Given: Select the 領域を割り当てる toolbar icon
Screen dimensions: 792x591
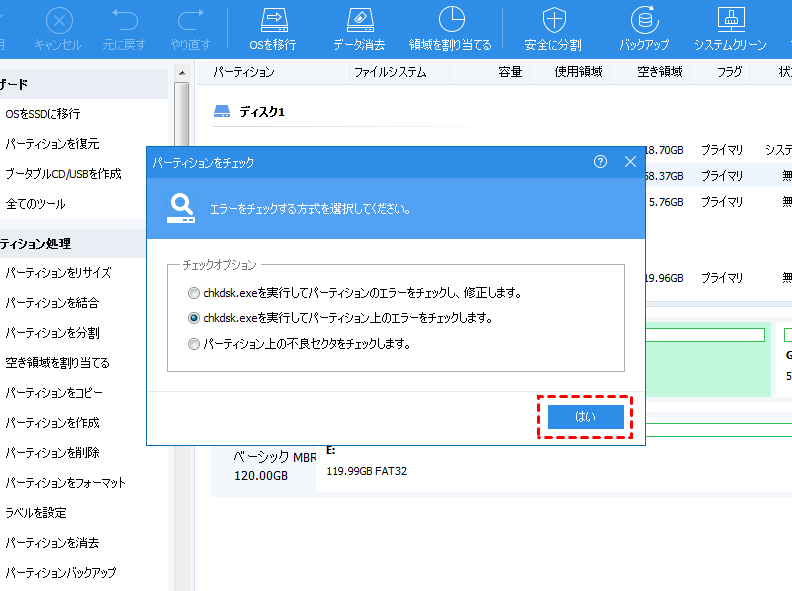Looking at the screenshot, I should pos(451,20).
